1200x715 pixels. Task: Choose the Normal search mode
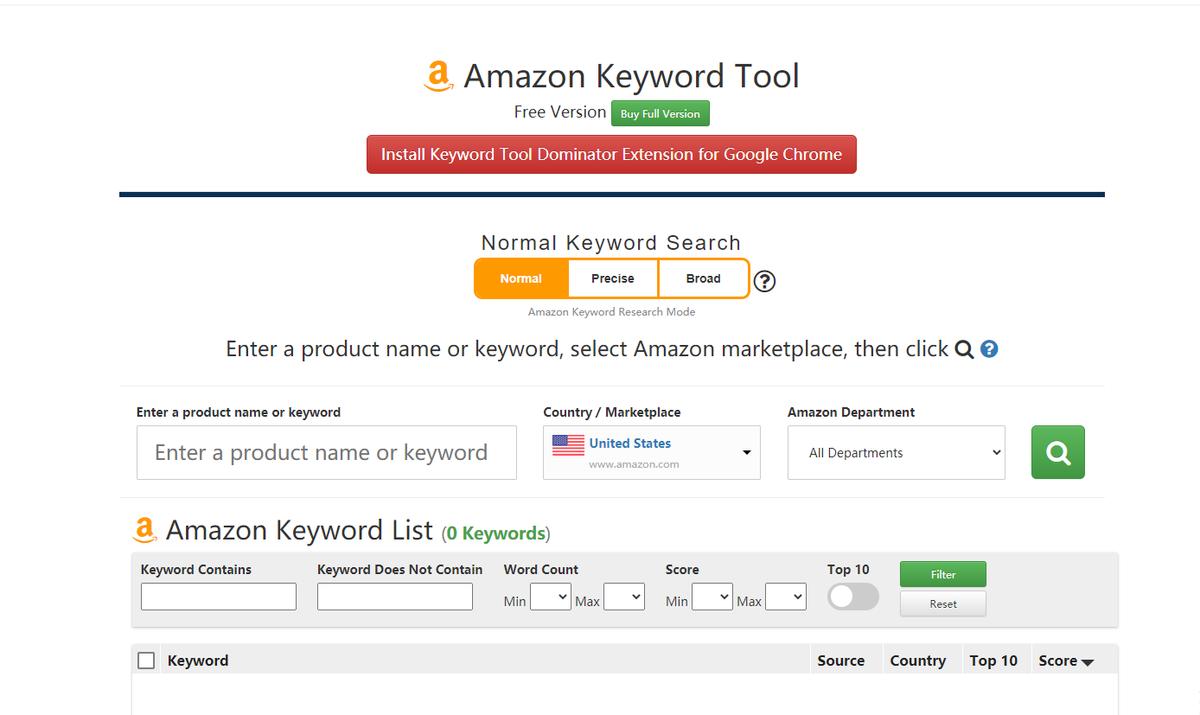[x=521, y=279]
